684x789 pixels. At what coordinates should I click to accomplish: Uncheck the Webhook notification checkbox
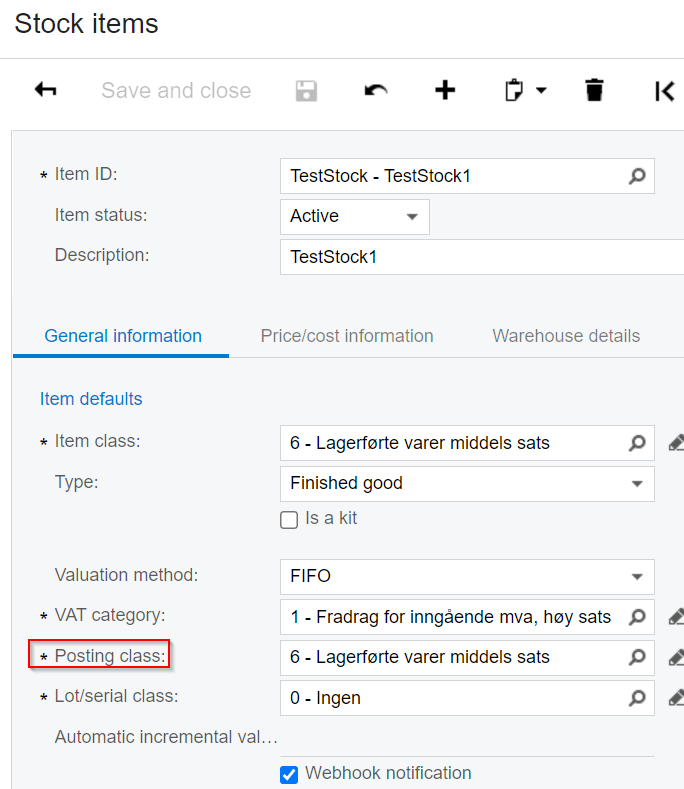289,774
